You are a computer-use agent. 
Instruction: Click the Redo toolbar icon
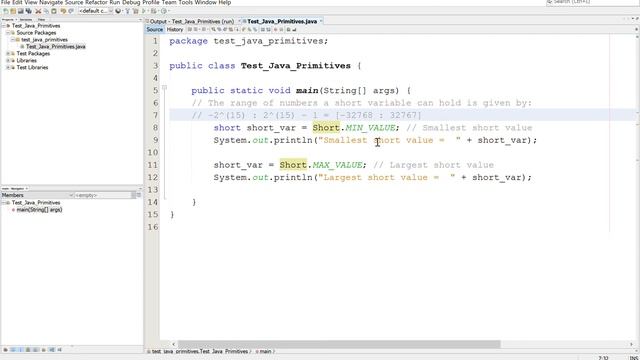[71, 11]
